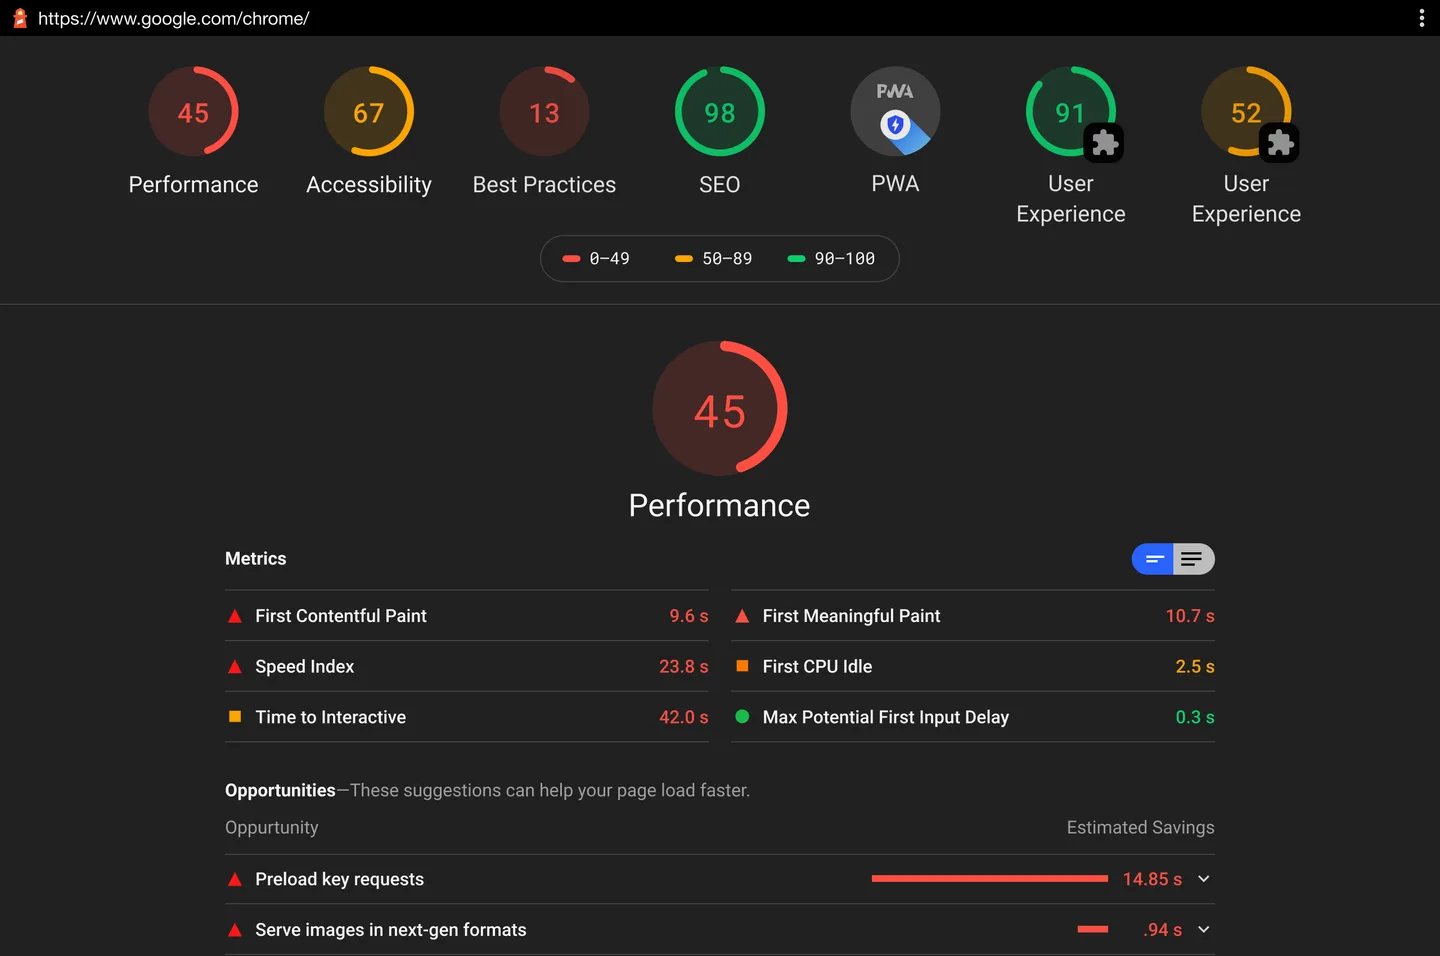Click the large Performance heading below the gauge
Viewport: 1440px width, 956px height.
(x=720, y=506)
